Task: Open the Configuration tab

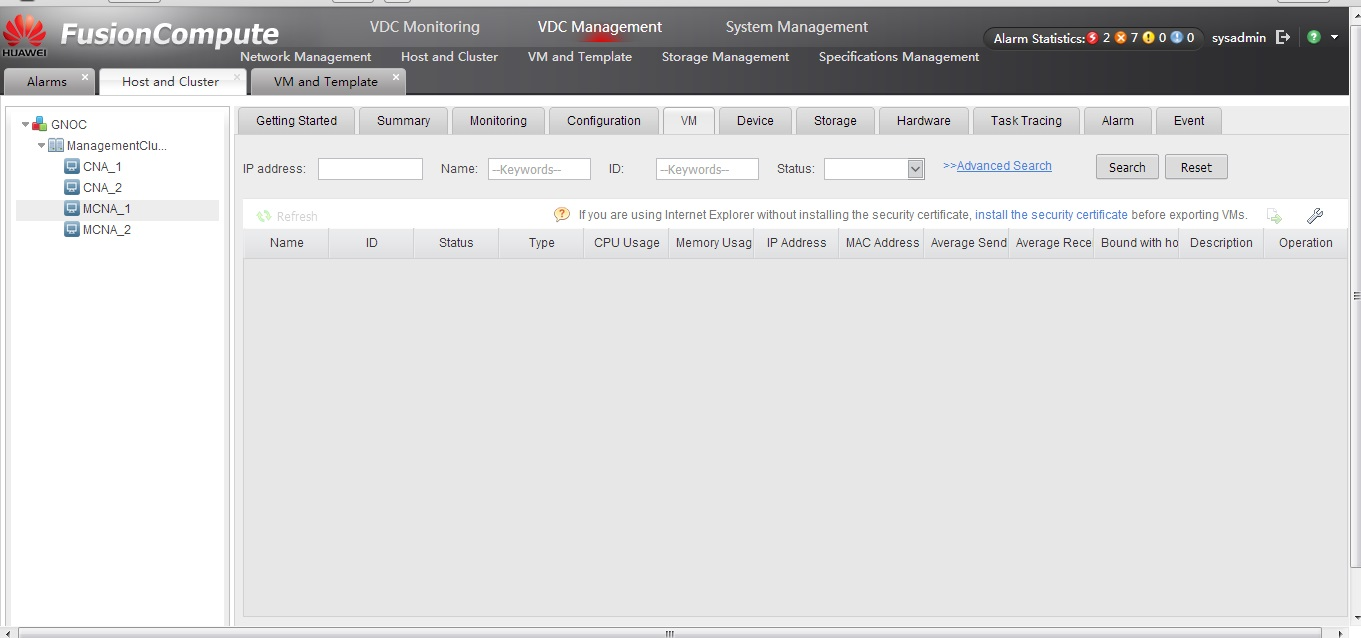Action: pyautogui.click(x=604, y=121)
